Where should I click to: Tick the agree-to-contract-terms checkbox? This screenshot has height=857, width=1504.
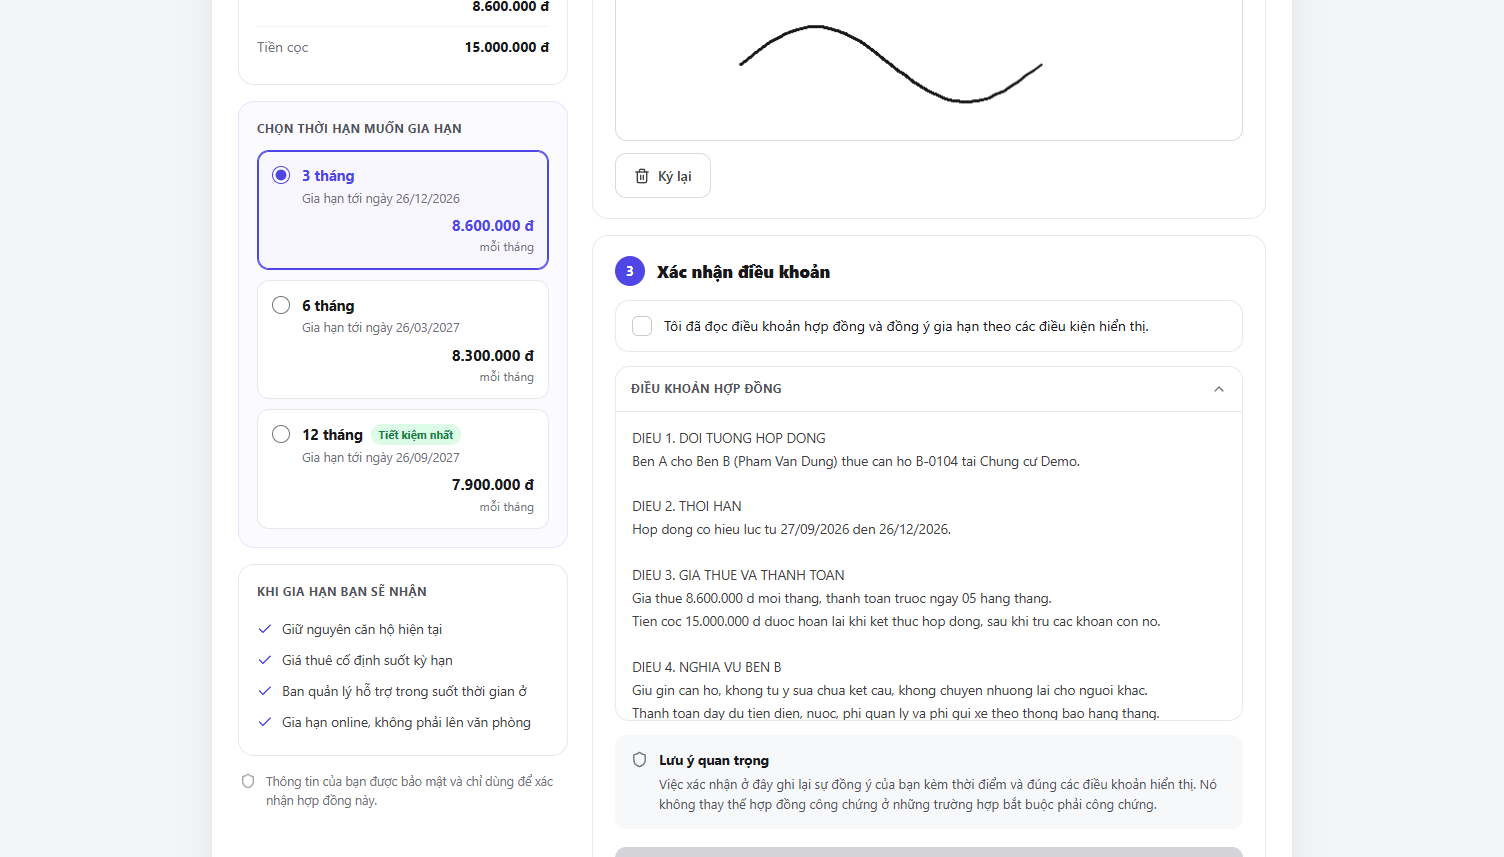coord(642,326)
